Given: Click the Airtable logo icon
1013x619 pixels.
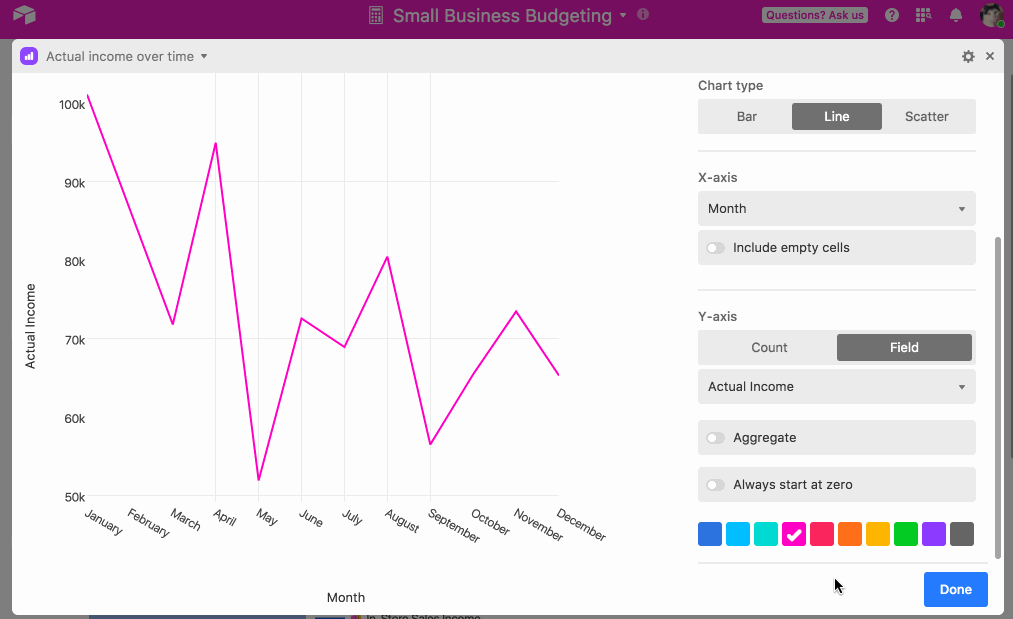Looking at the screenshot, I should pos(24,14).
